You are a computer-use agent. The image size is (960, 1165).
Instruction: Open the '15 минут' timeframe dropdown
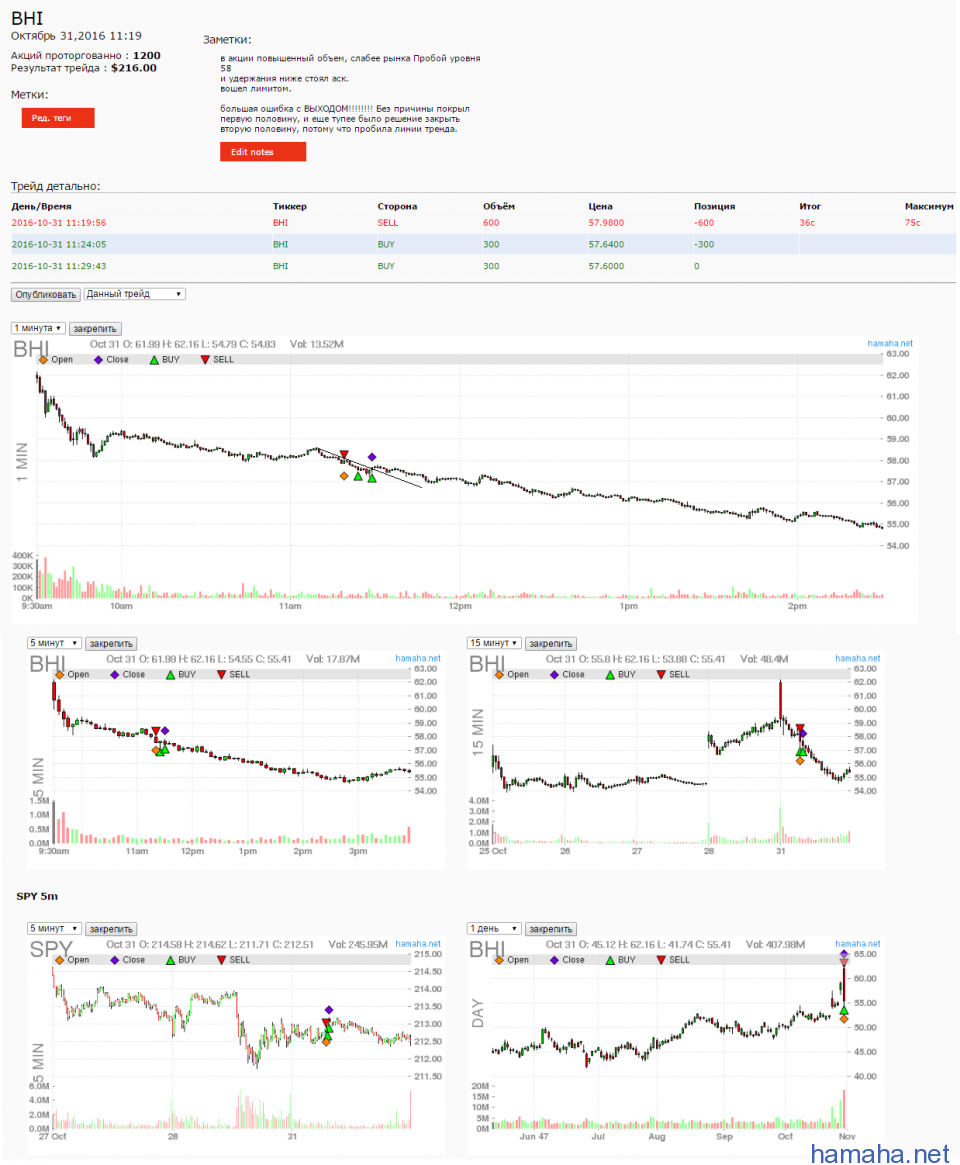click(x=494, y=643)
